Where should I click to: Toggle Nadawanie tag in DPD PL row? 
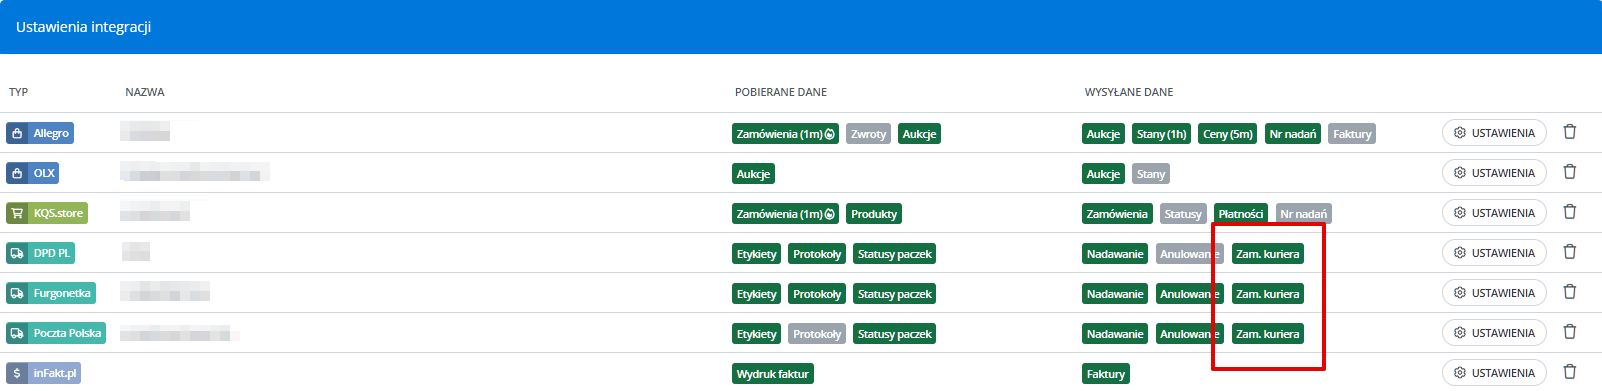point(1115,254)
